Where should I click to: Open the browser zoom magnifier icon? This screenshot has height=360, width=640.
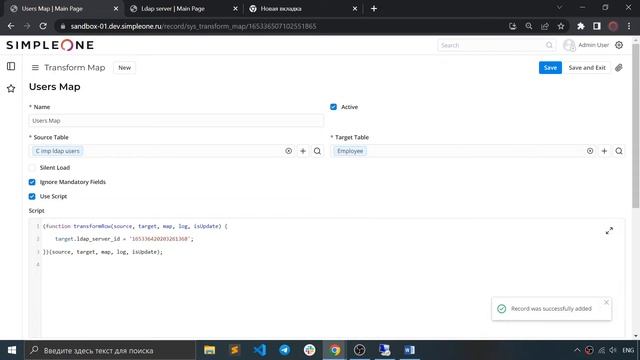pyautogui.click(x=529, y=26)
